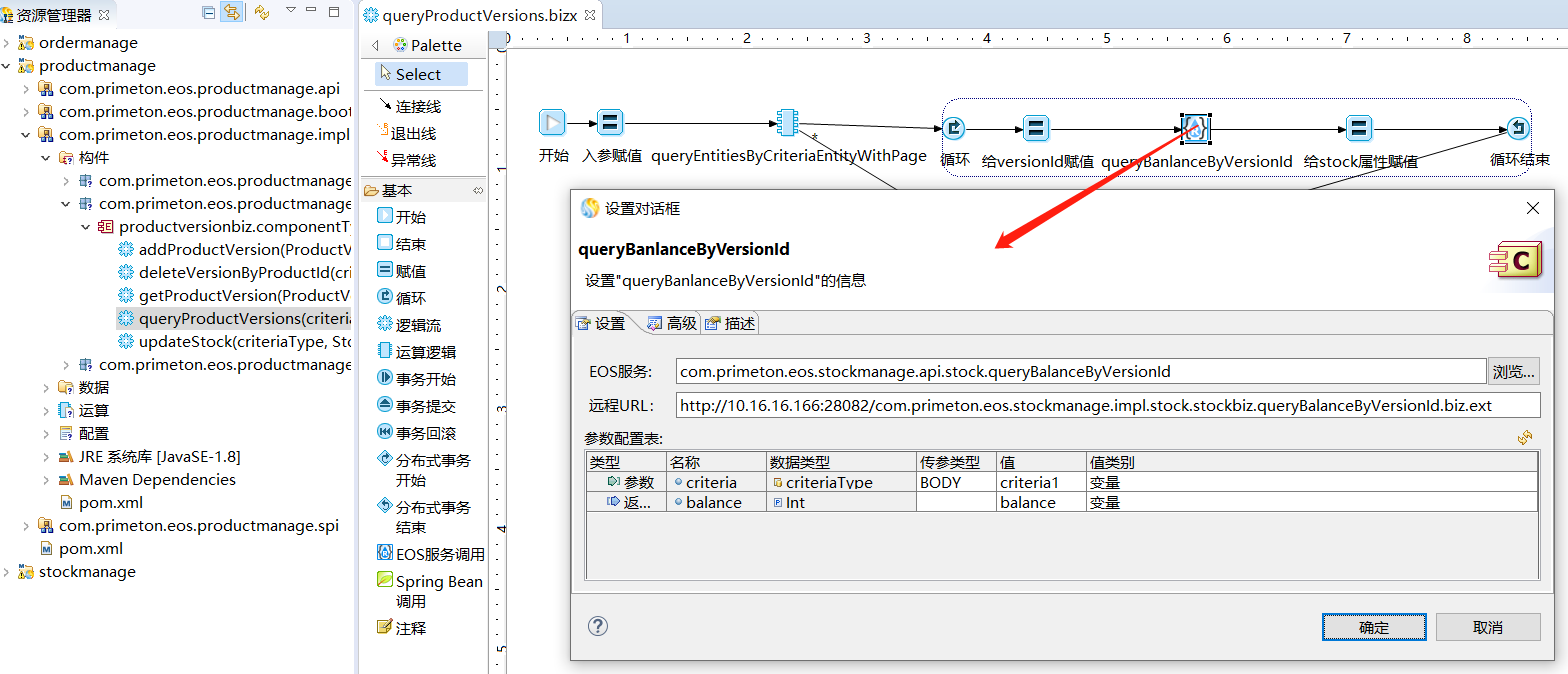The width and height of the screenshot is (1568, 674).
Task: Click the refresh icon above parameter table
Action: (x=1525, y=438)
